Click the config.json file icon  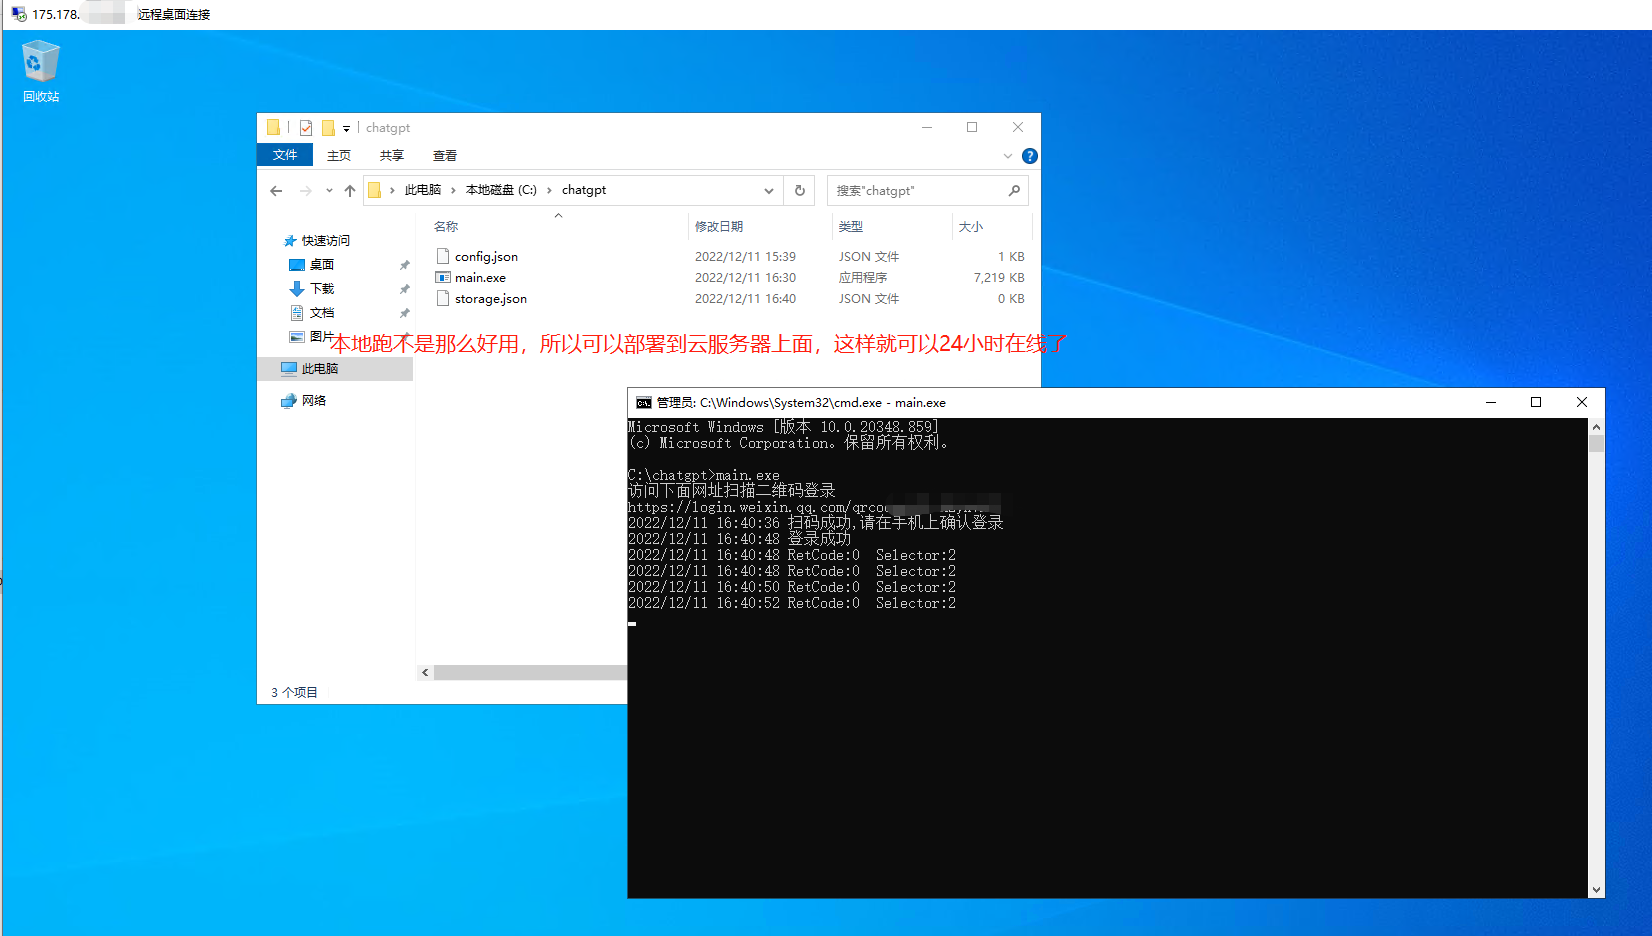(443, 257)
